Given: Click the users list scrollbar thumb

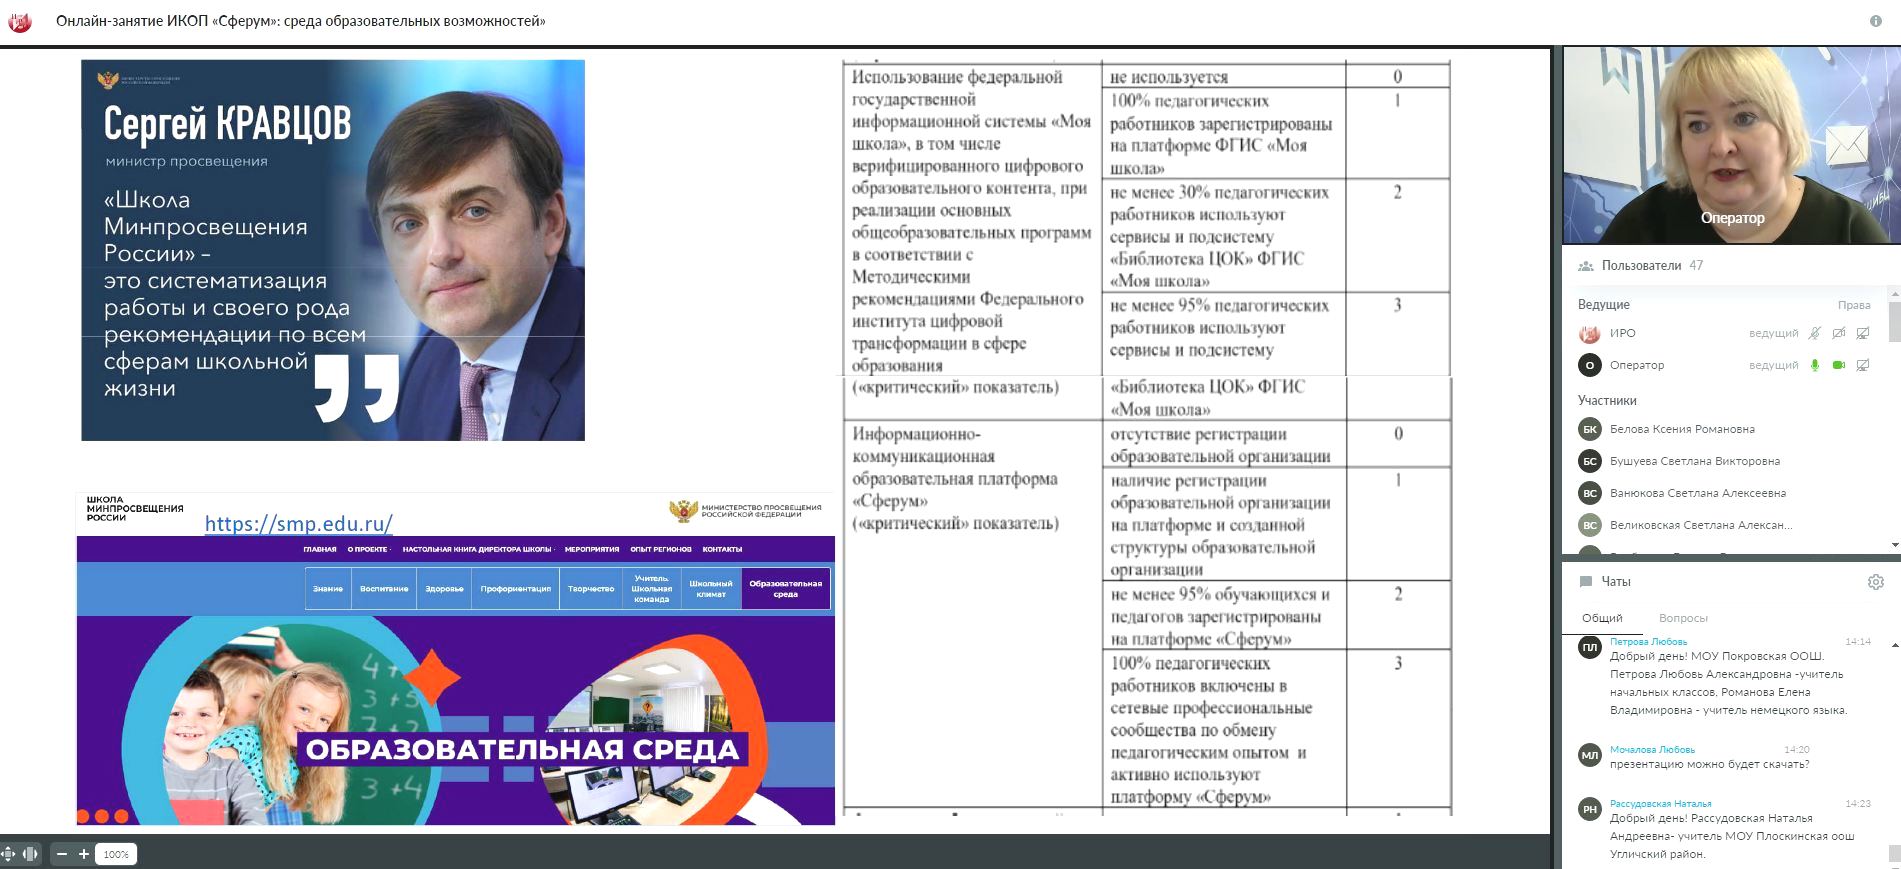Looking at the screenshot, I should click(1894, 320).
